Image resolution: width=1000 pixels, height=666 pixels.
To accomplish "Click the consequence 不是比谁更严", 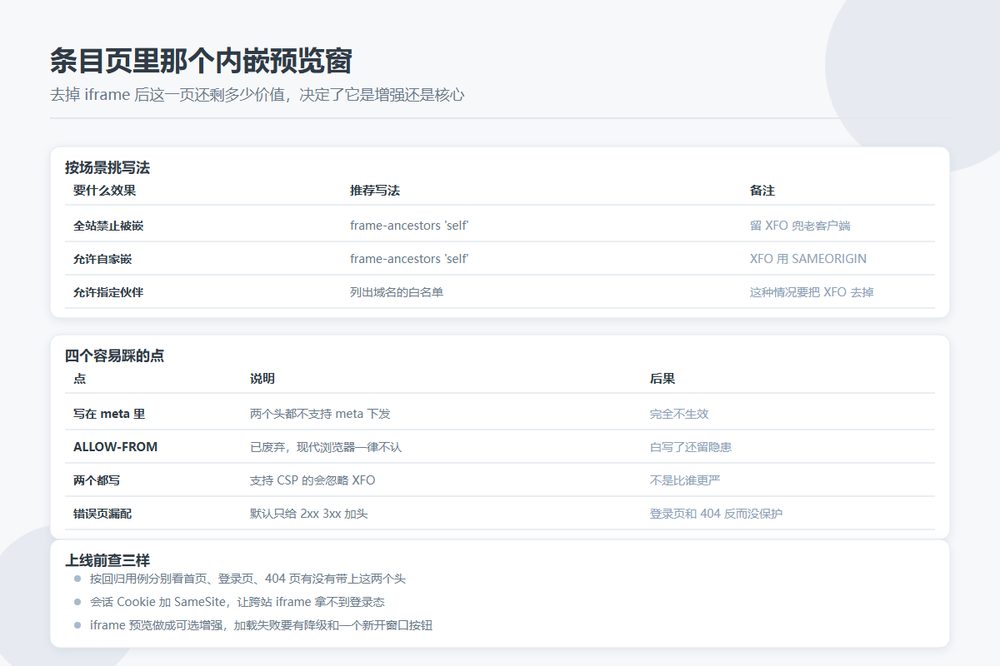I will pos(685,480).
